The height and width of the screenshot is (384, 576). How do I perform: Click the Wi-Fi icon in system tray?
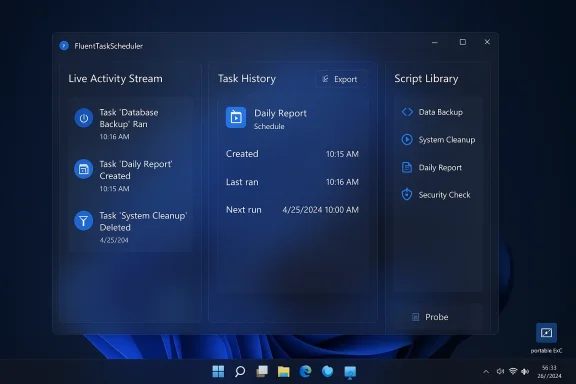(513, 372)
